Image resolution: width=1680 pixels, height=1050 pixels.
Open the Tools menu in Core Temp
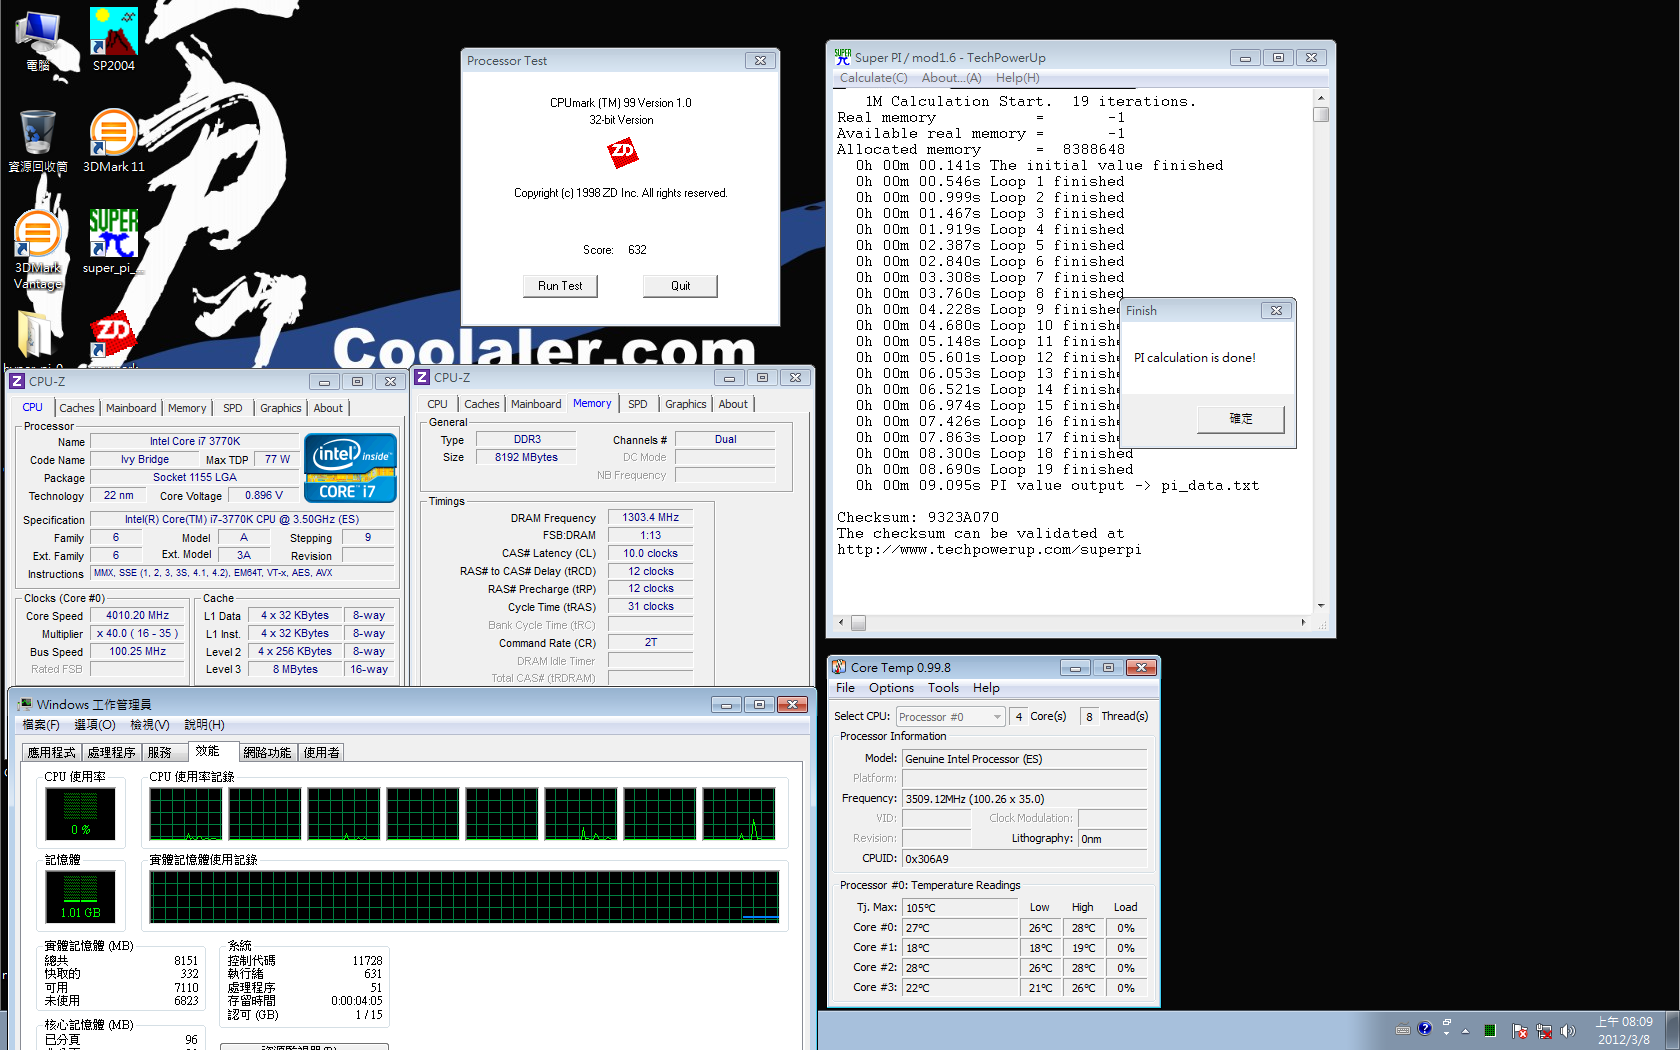click(x=943, y=688)
